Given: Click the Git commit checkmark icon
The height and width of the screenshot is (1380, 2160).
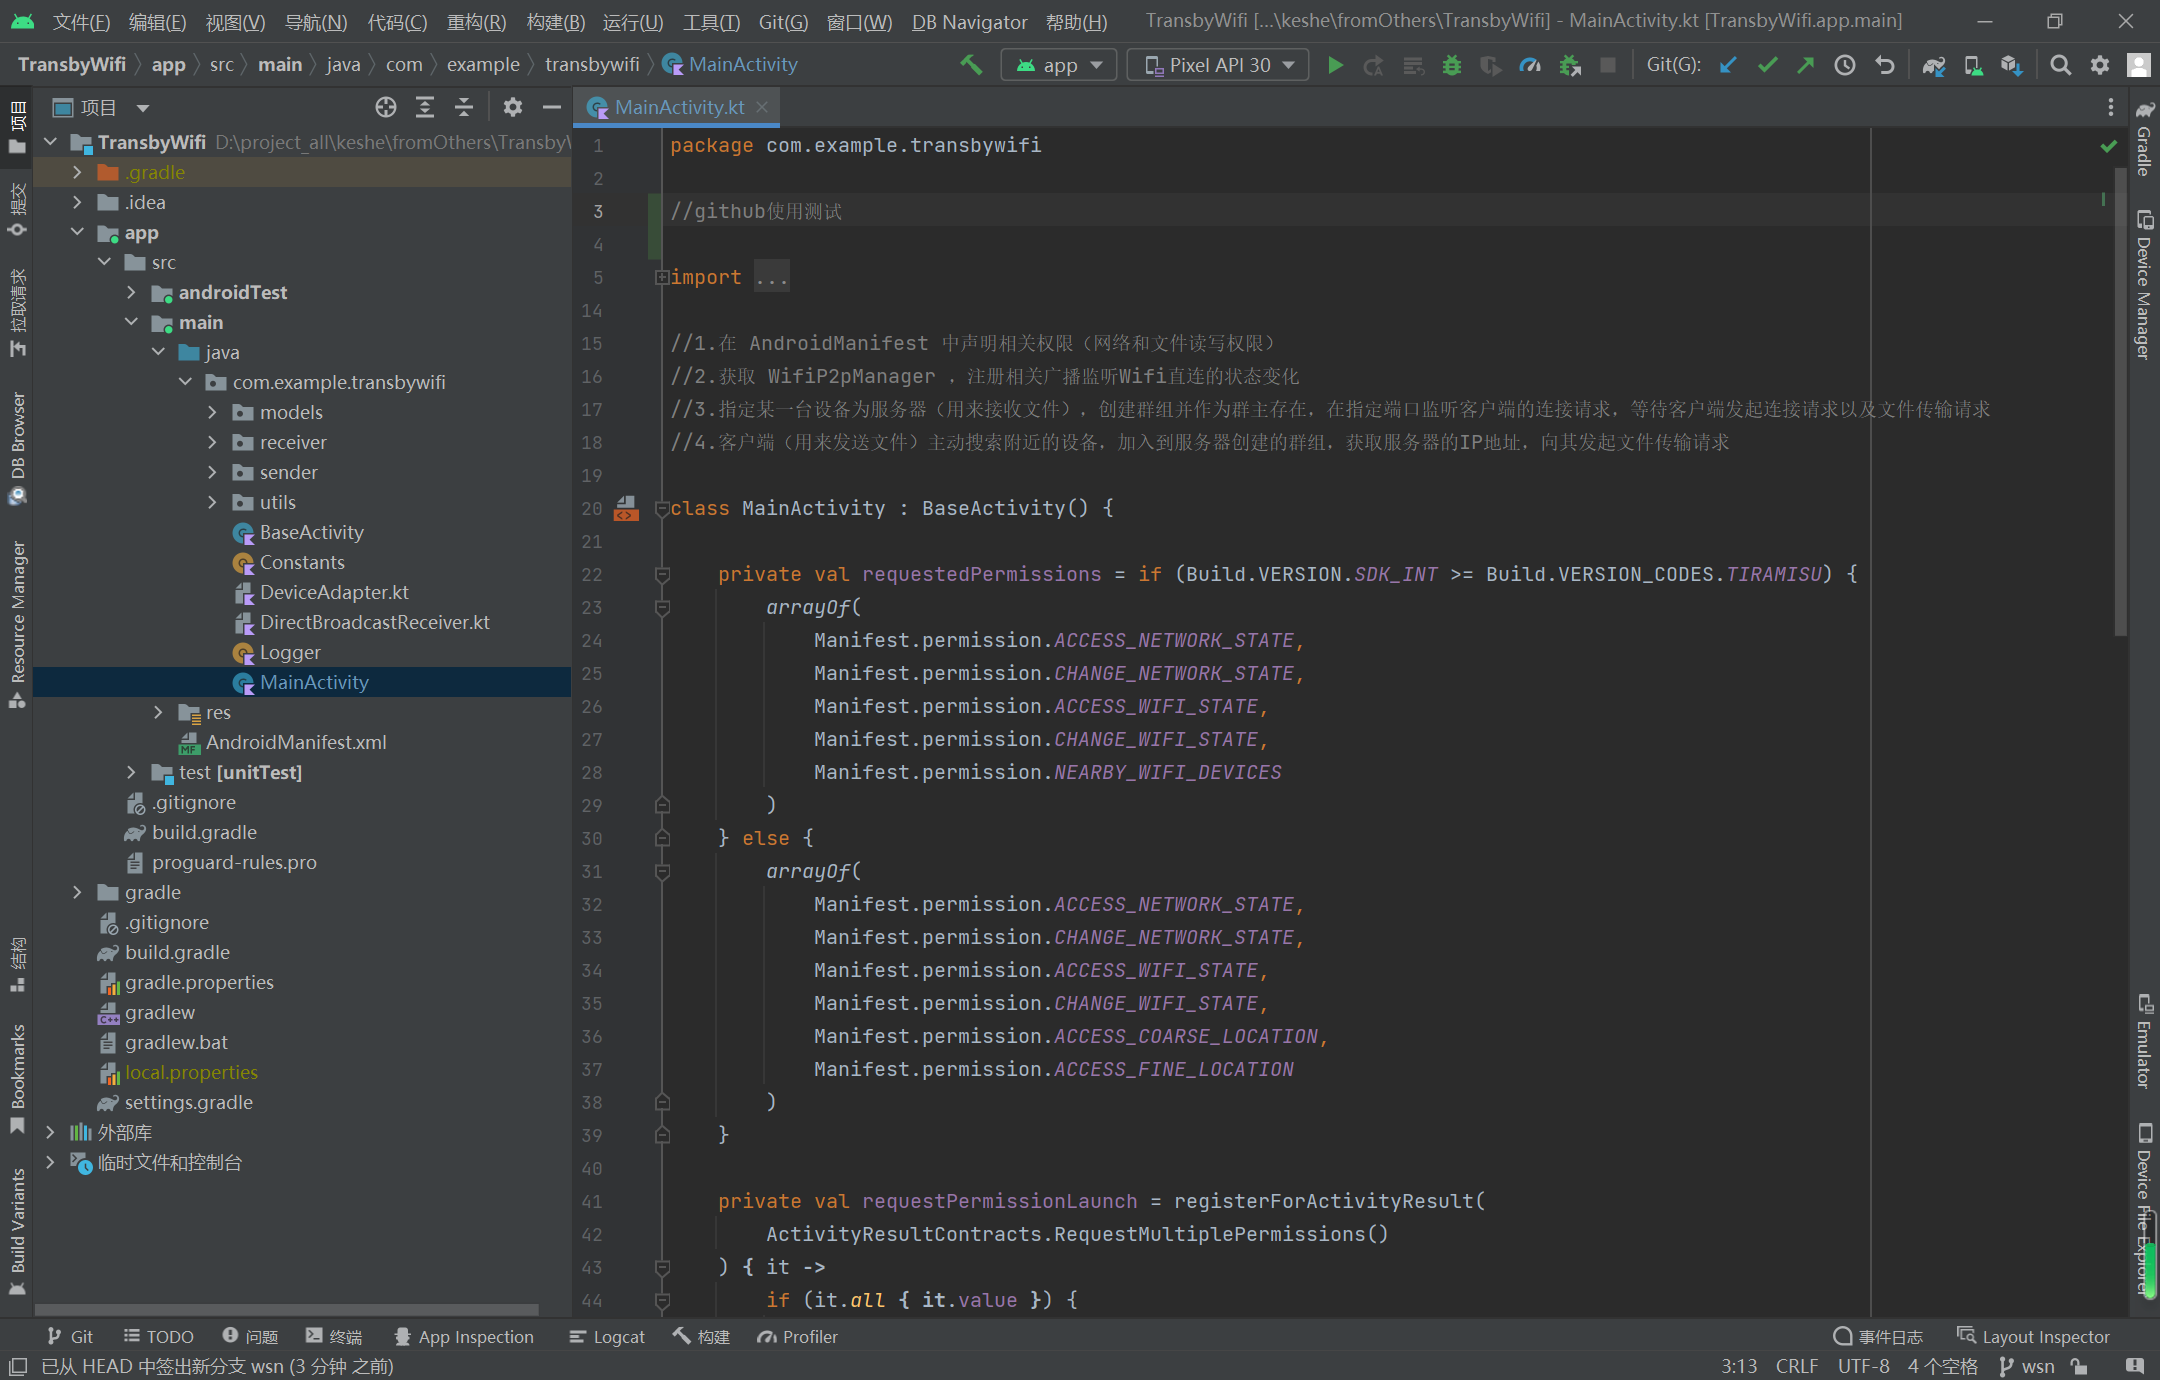Looking at the screenshot, I should pyautogui.click(x=1767, y=65).
